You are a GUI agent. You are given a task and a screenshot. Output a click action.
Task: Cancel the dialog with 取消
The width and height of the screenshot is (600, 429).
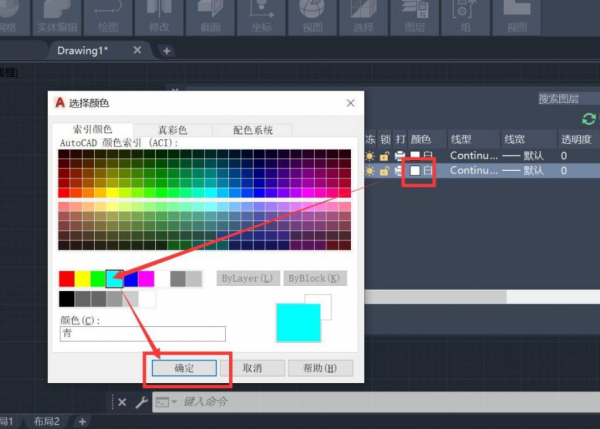tap(252, 368)
